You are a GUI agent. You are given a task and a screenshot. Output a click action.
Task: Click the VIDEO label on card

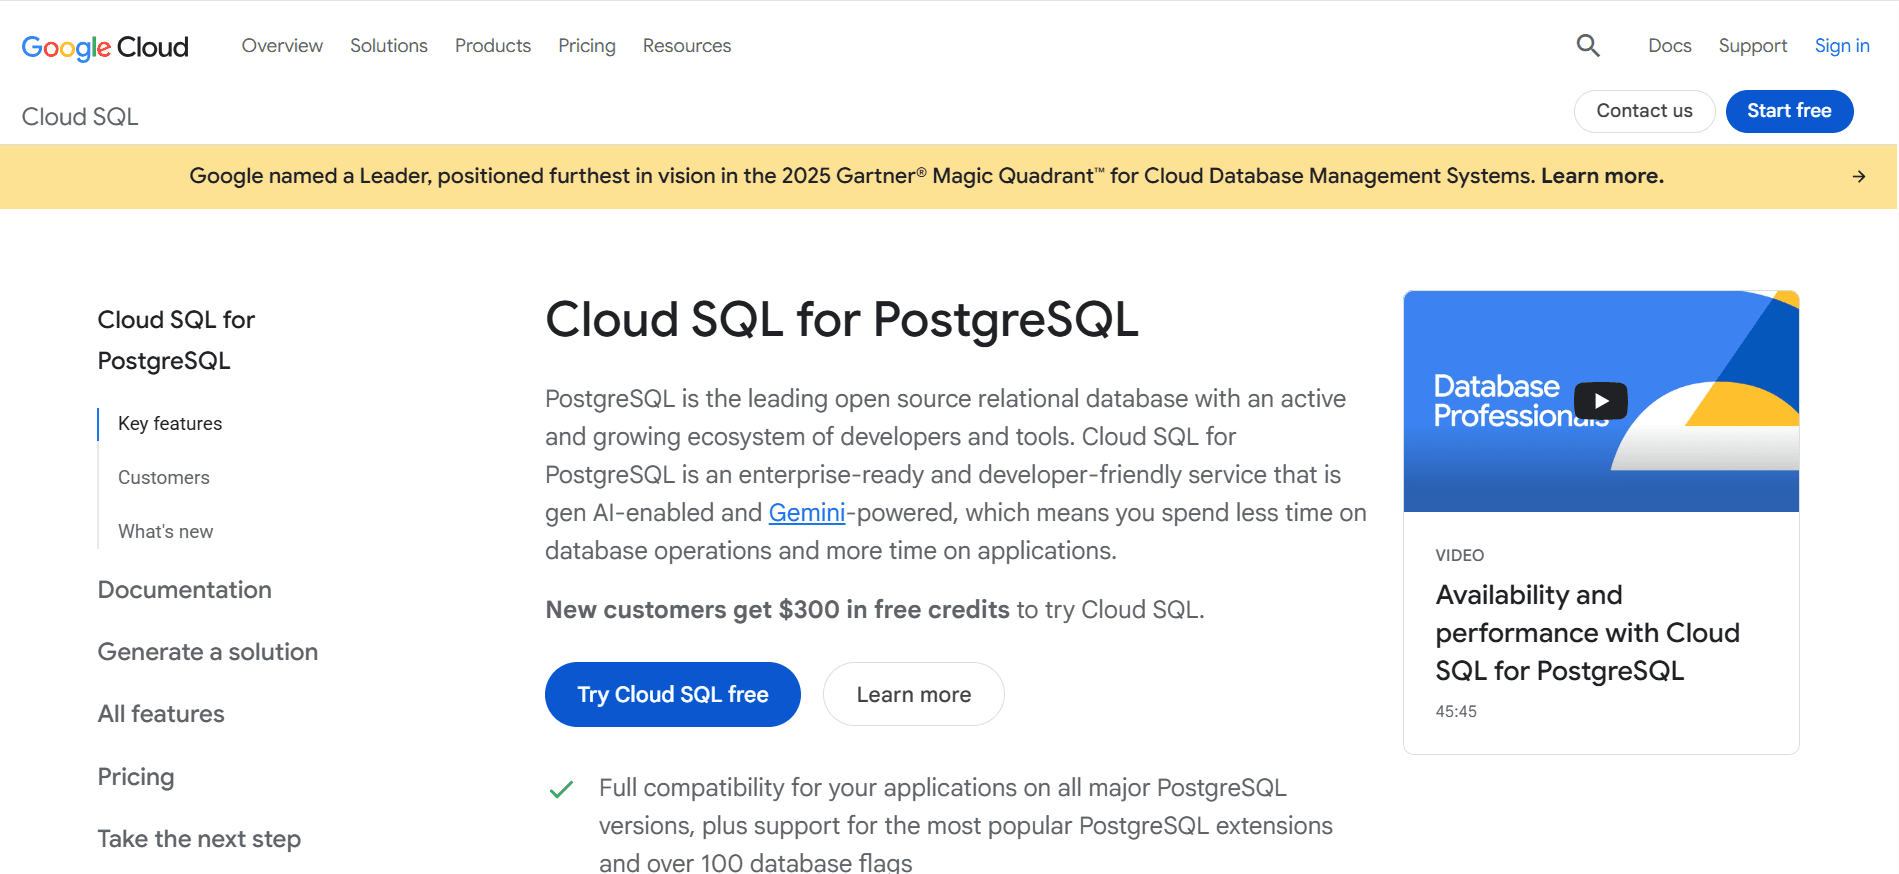(1460, 555)
